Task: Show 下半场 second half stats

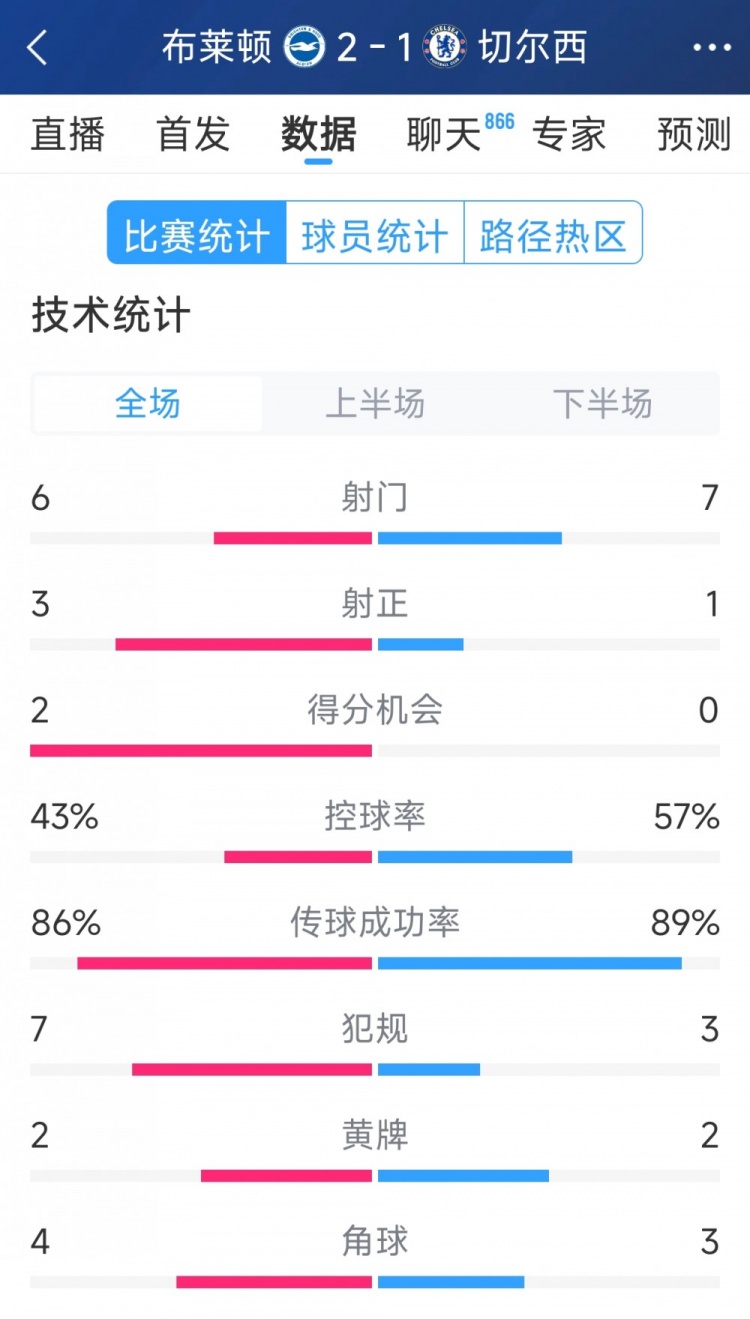Action: coord(602,404)
